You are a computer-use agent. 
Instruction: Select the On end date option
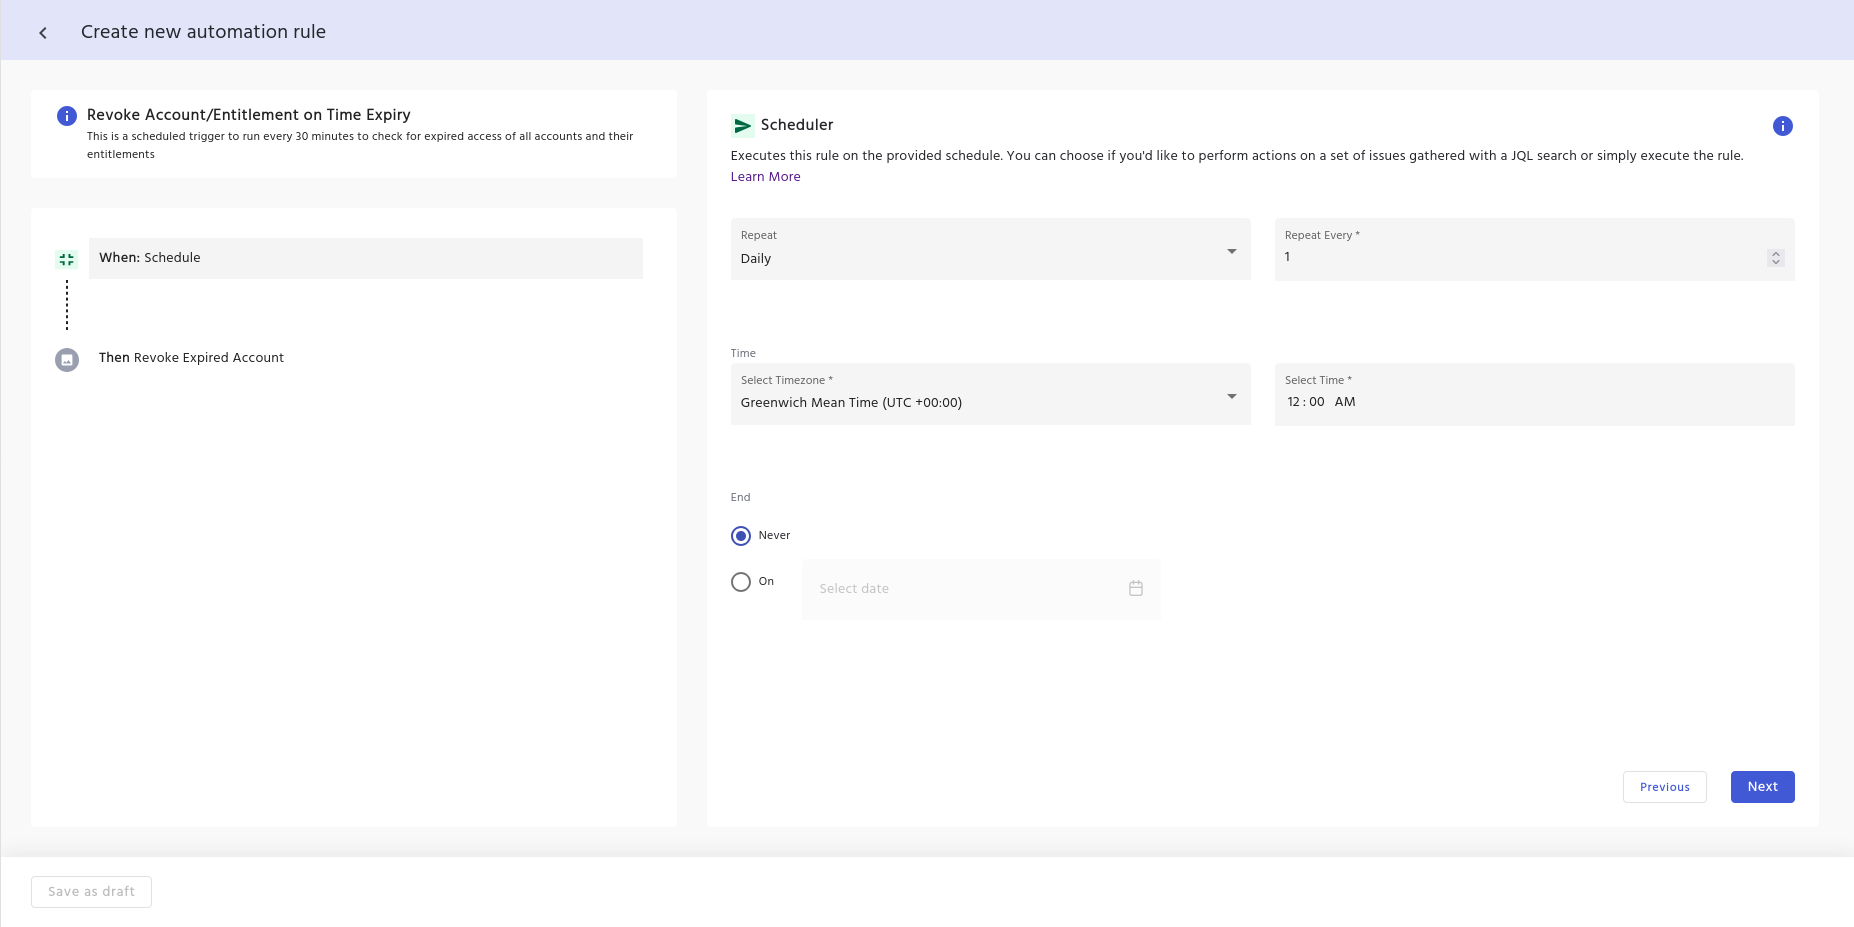741,582
